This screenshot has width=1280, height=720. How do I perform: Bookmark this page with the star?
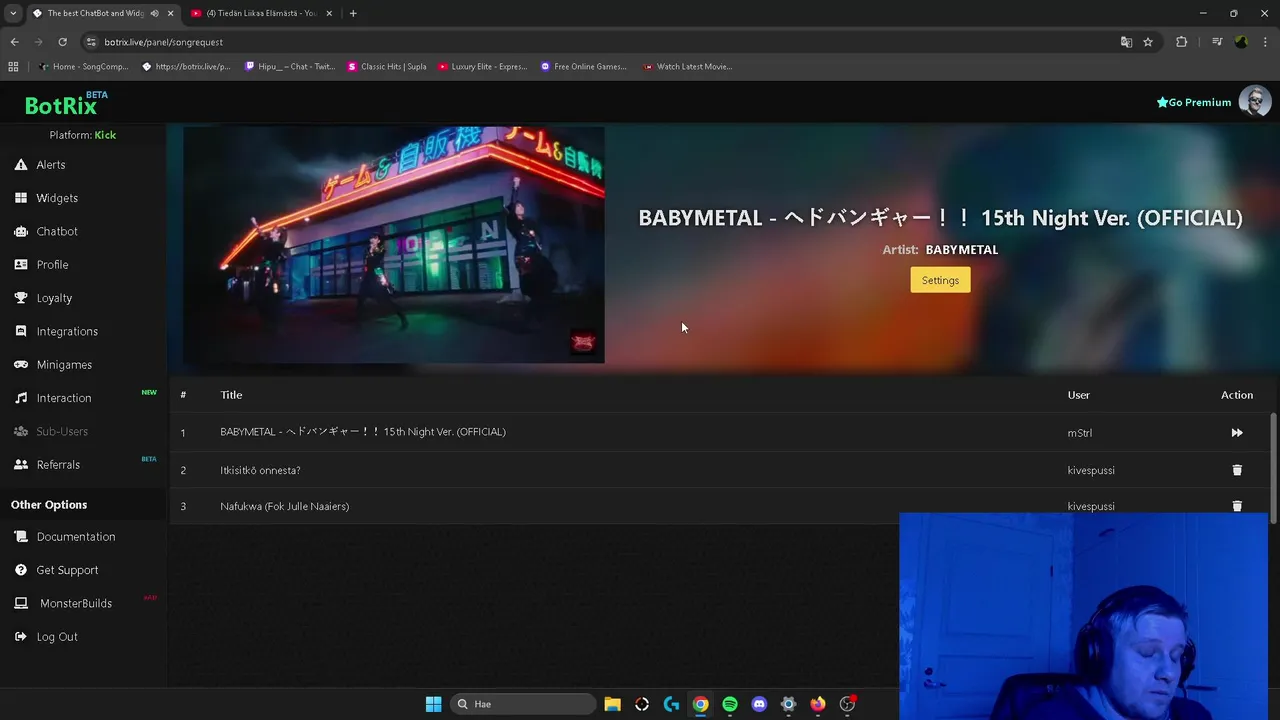click(1148, 42)
